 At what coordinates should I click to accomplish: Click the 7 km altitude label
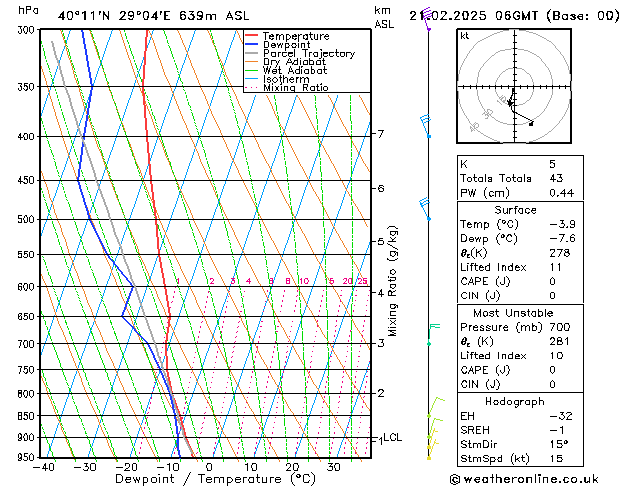coord(380,134)
